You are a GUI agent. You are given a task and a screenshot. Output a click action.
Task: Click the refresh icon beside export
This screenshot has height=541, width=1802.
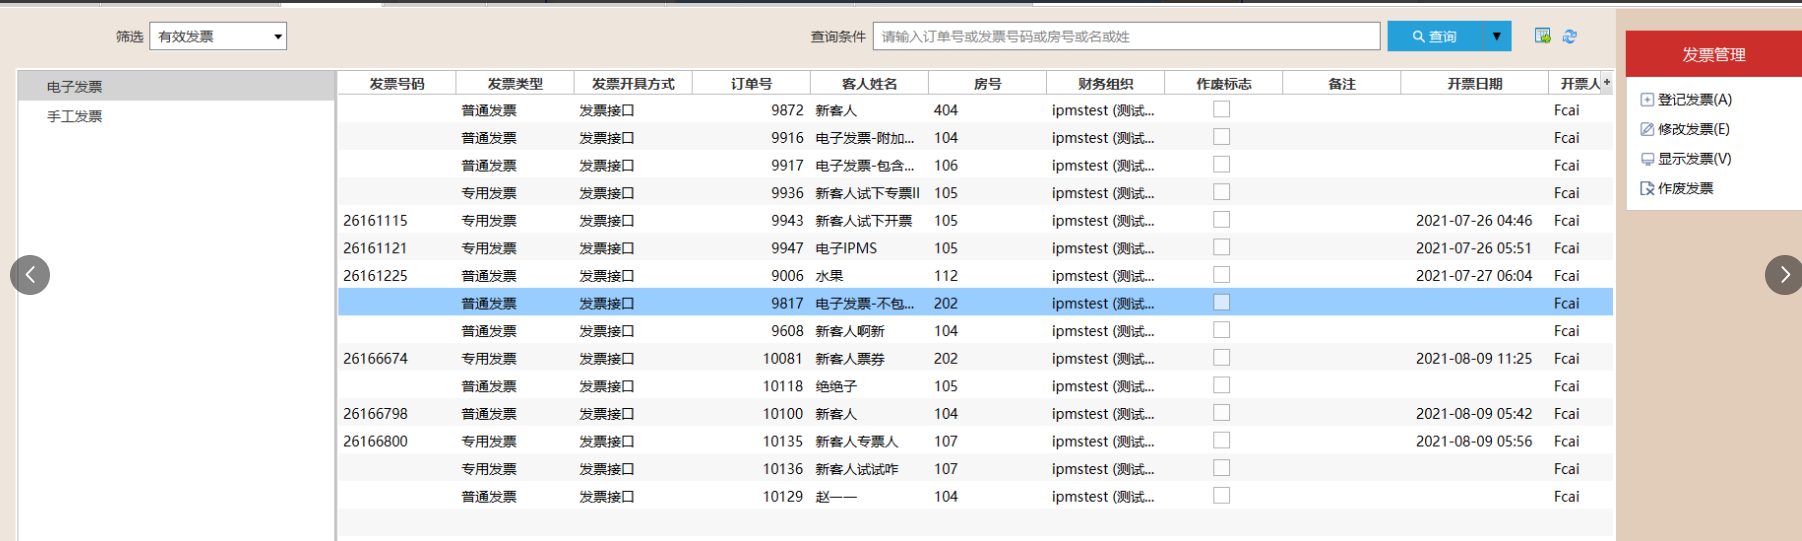[x=1569, y=36]
